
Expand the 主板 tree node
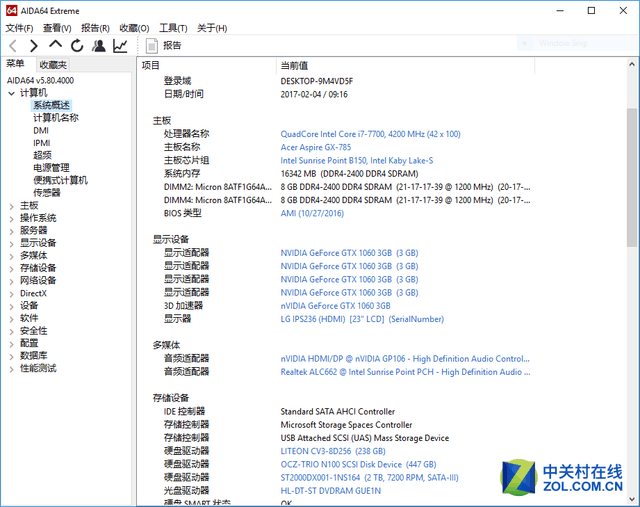tap(11, 207)
